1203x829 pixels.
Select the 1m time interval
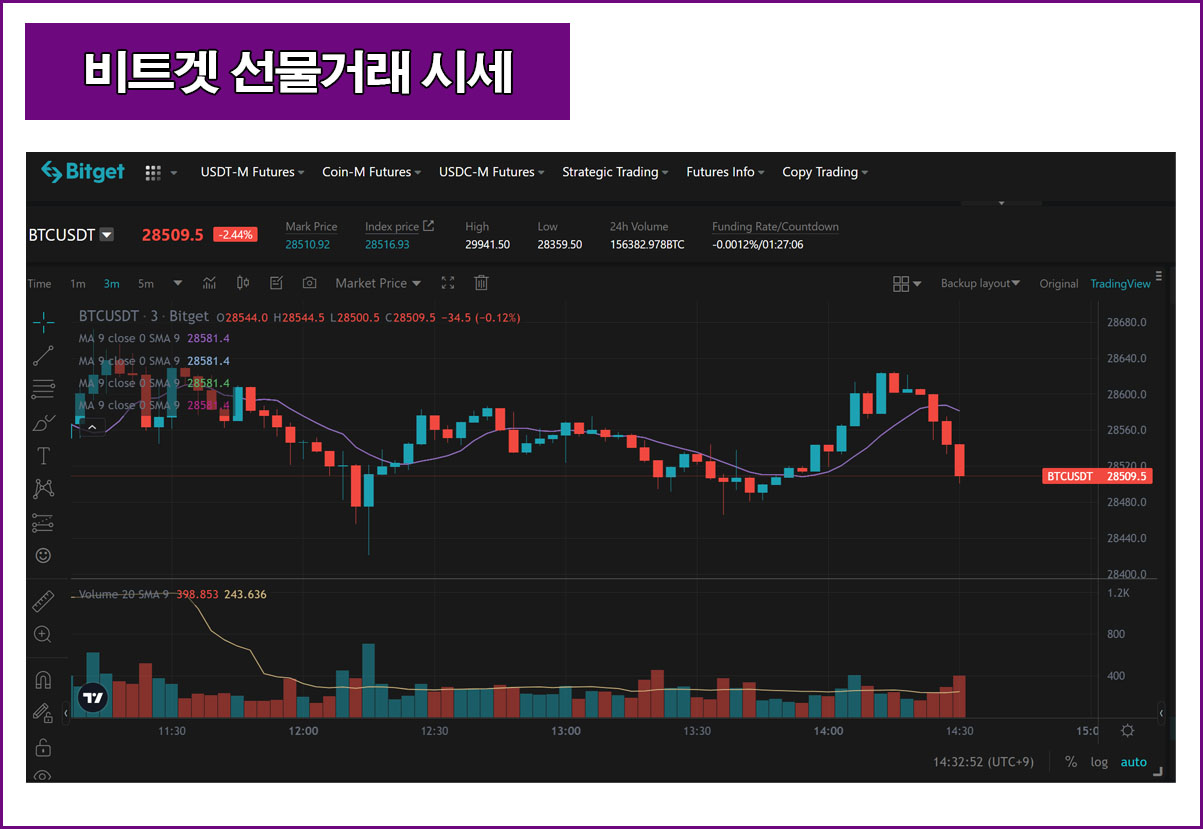point(78,284)
